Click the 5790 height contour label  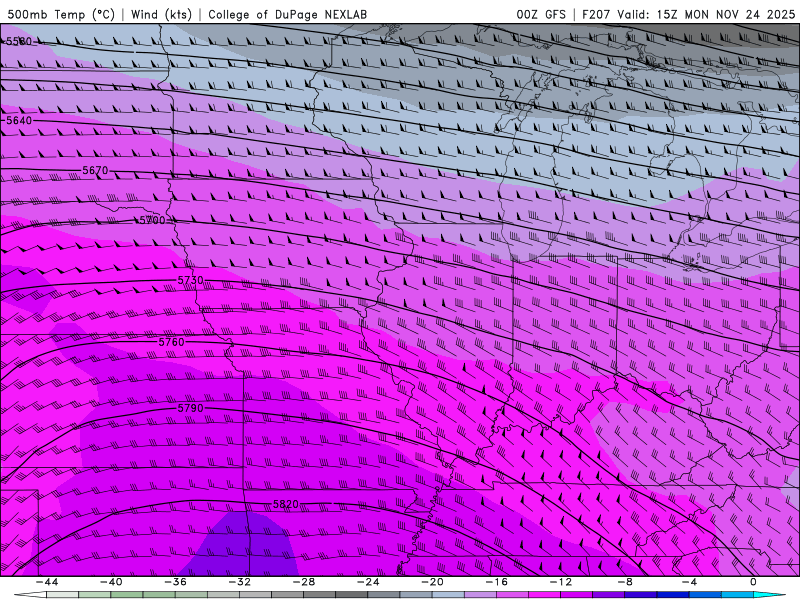click(x=190, y=408)
